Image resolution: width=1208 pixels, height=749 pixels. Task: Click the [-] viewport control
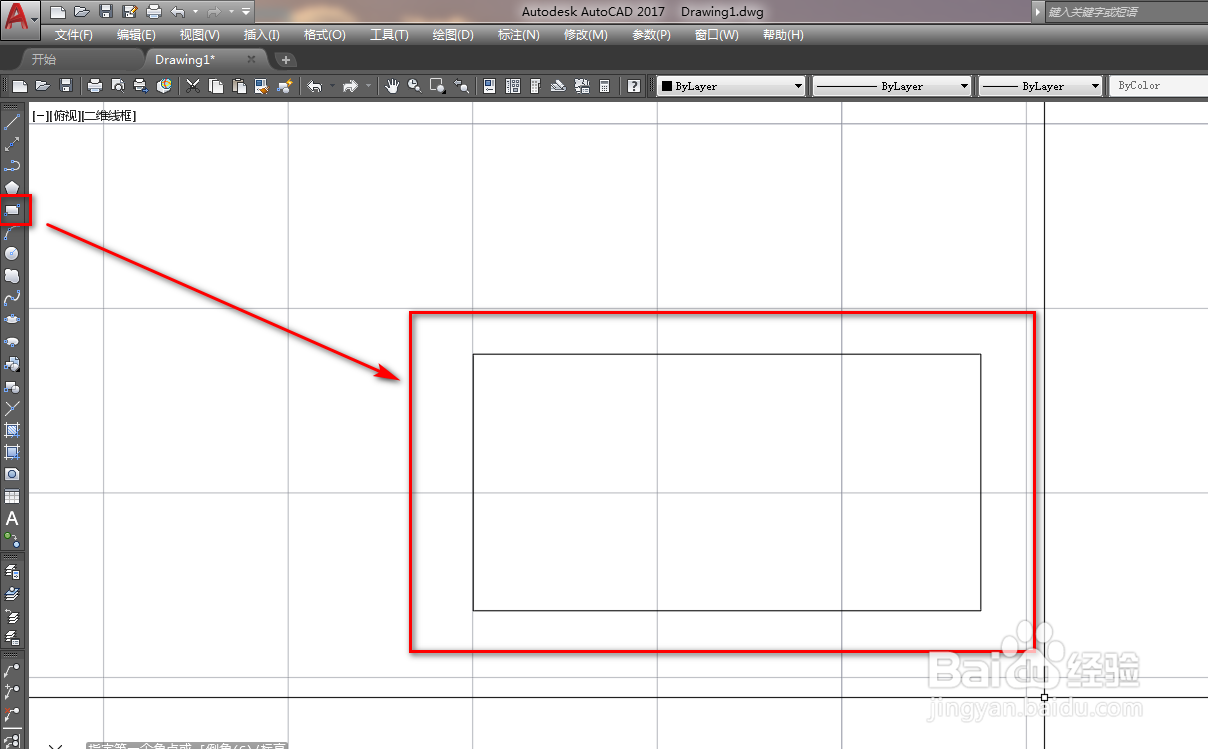39,116
